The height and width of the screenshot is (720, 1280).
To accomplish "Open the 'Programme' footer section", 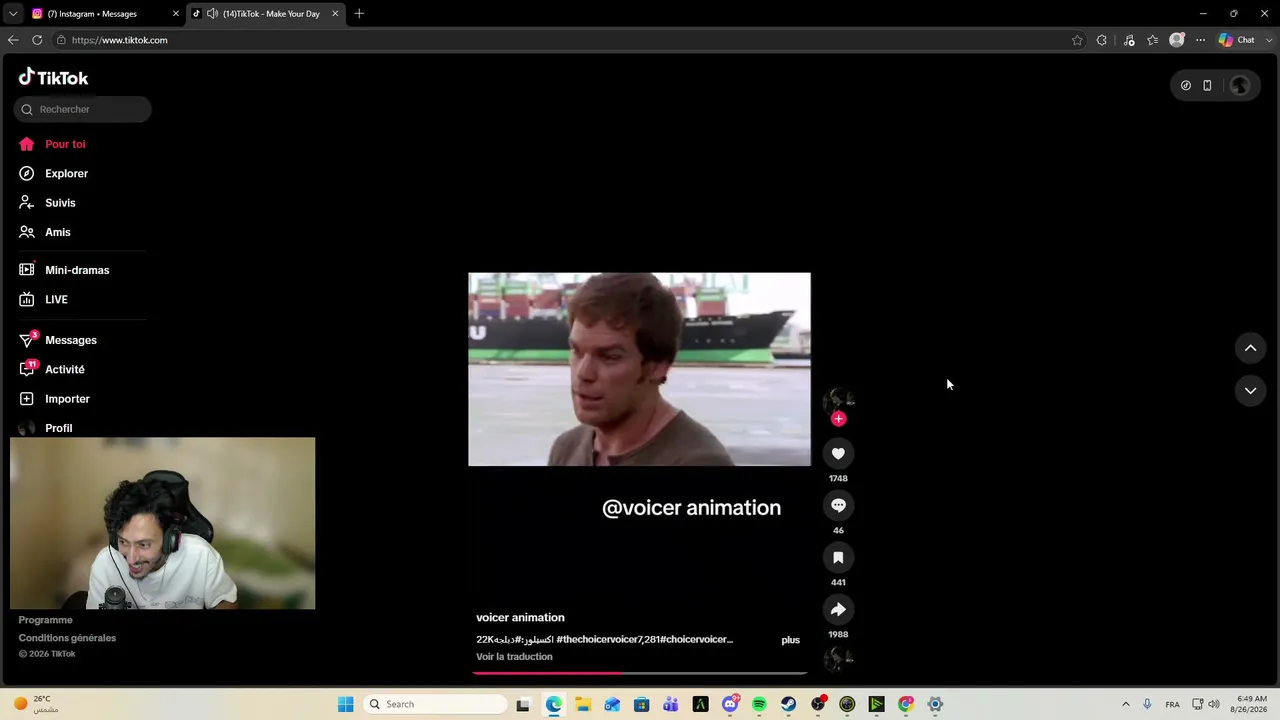I will point(45,620).
